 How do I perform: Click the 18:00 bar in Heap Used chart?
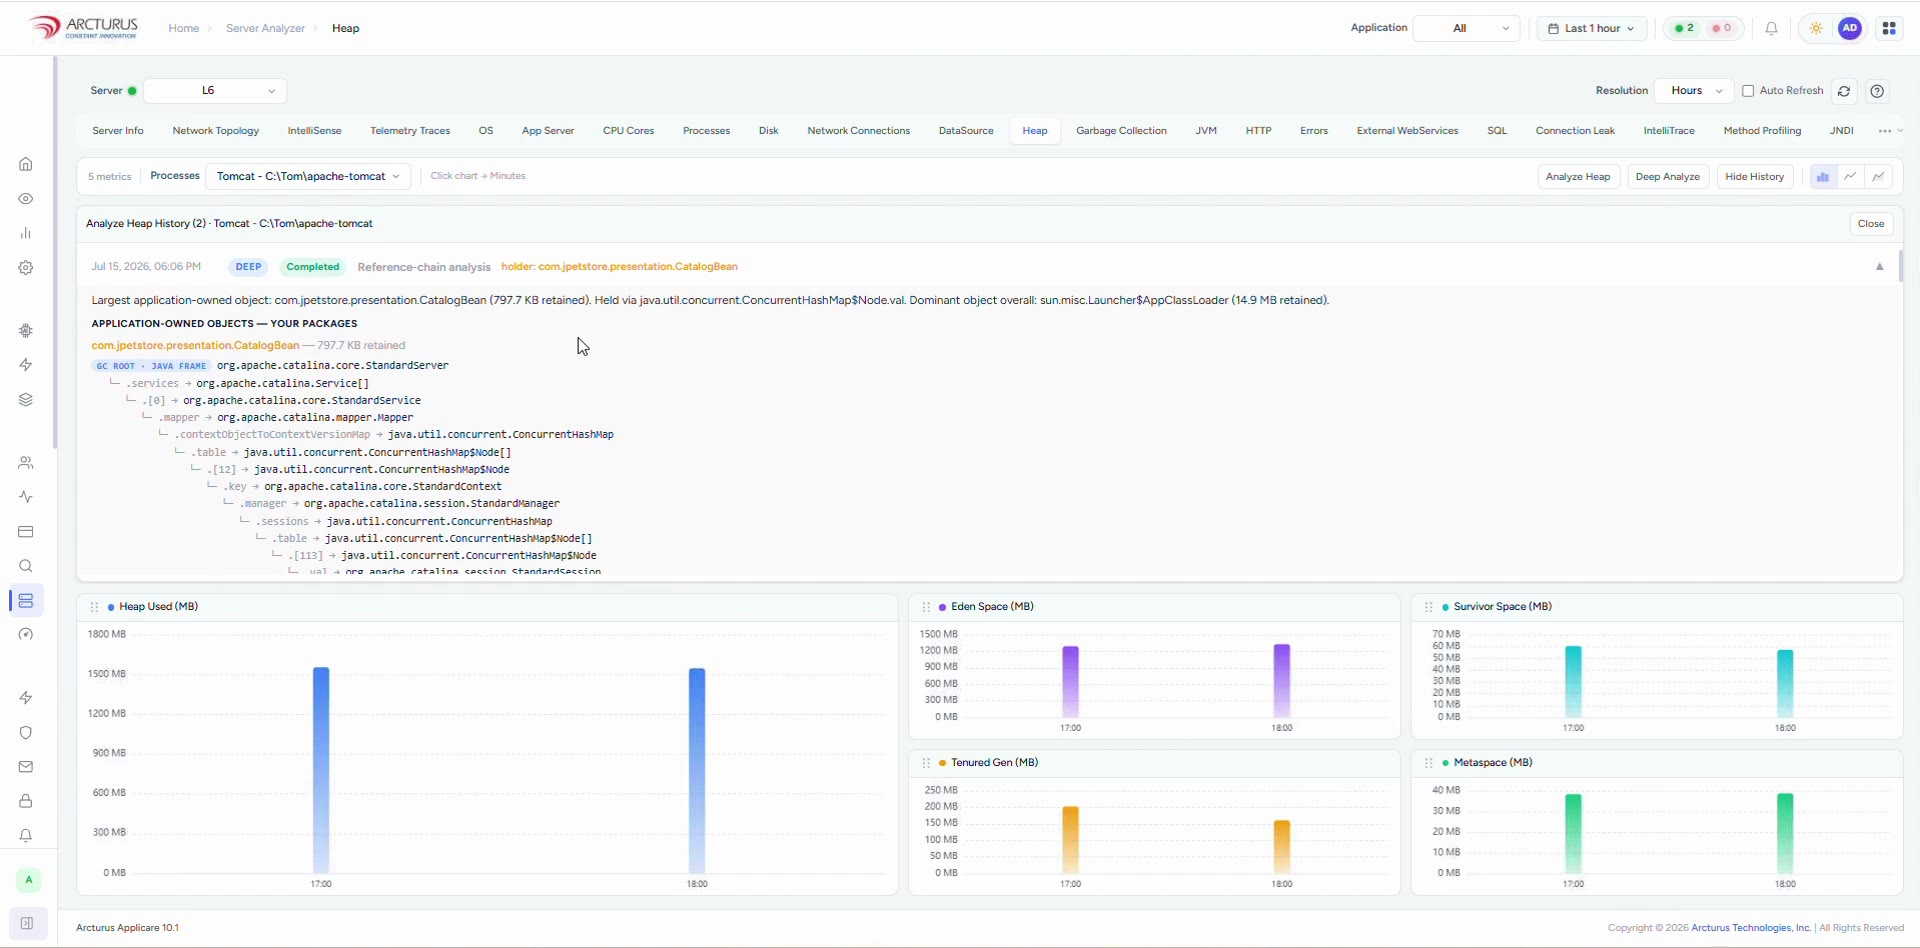click(697, 771)
